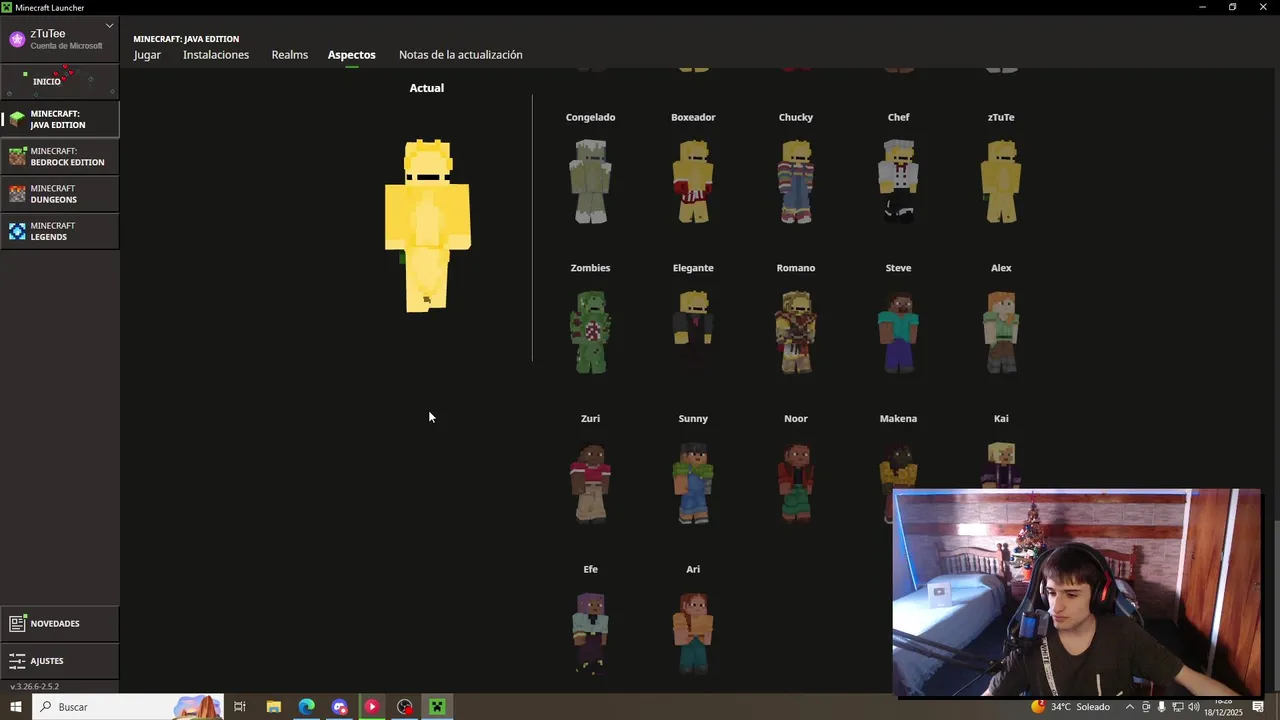1280x720 pixels.
Task: Open Notas de la actualización tab
Action: coord(460,55)
